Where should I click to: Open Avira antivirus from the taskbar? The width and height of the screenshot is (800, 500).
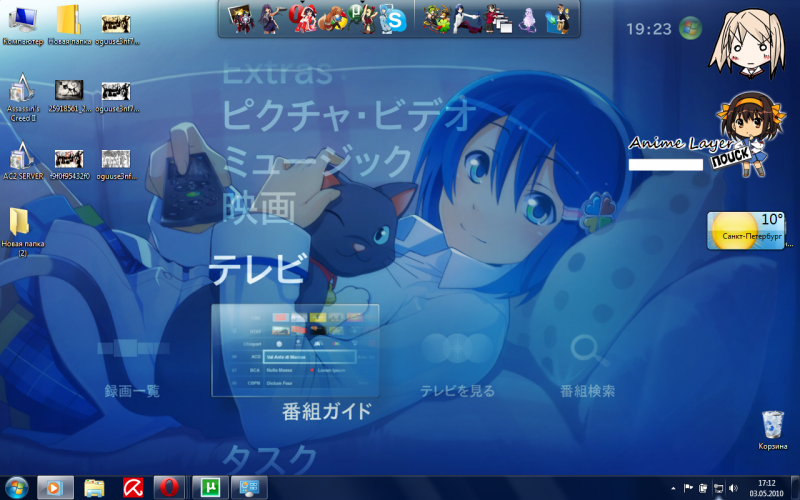point(133,488)
